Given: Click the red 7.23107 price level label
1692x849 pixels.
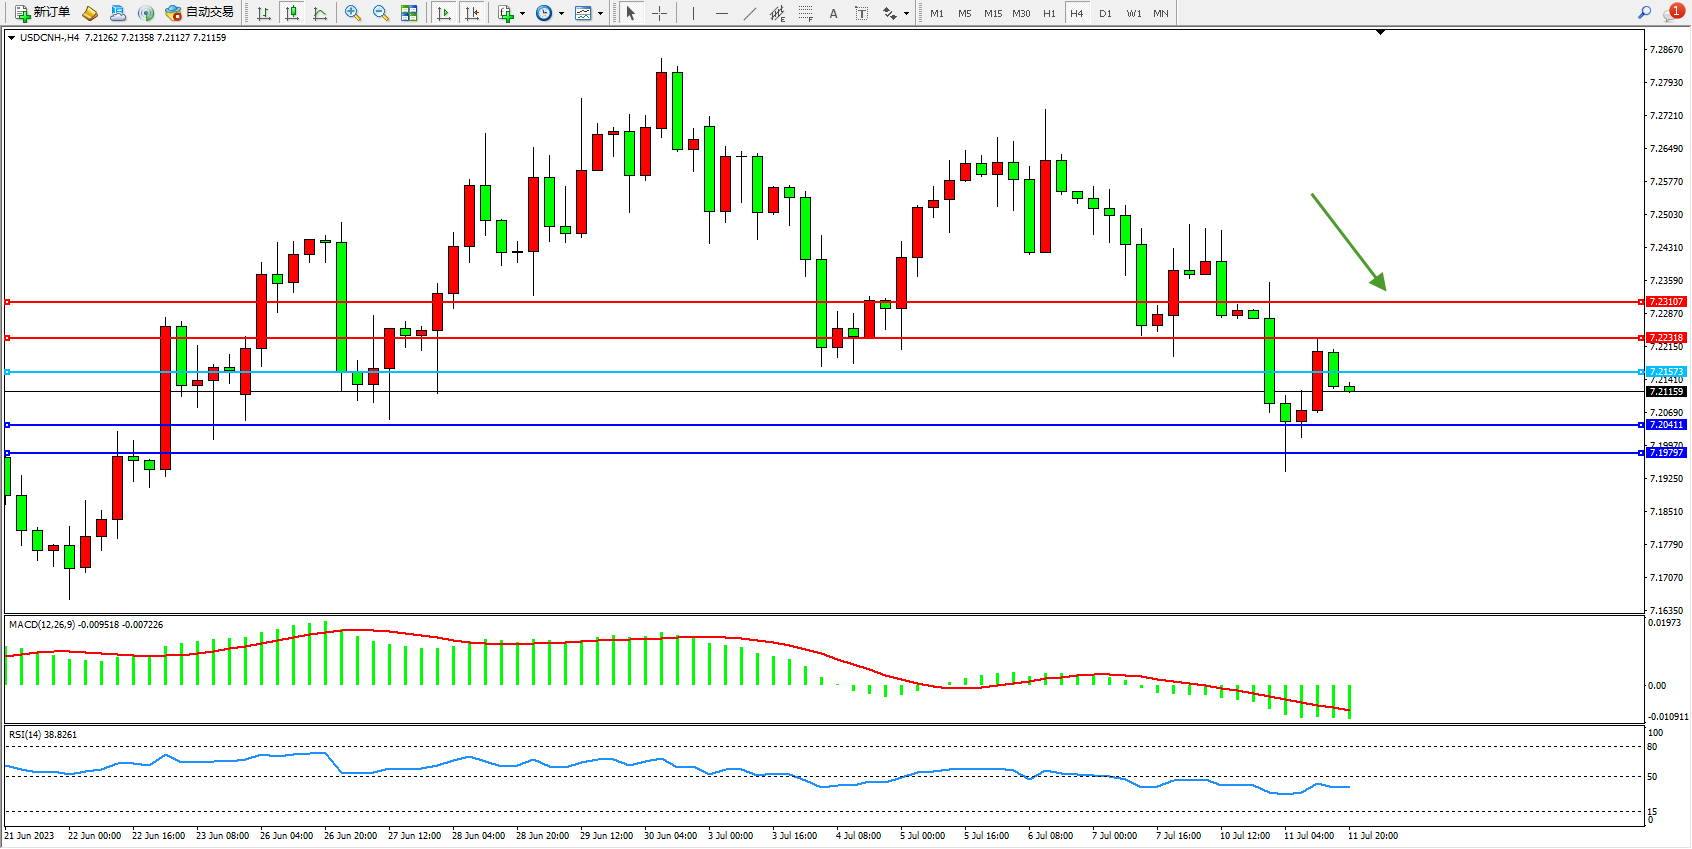Looking at the screenshot, I should 1666,301.
